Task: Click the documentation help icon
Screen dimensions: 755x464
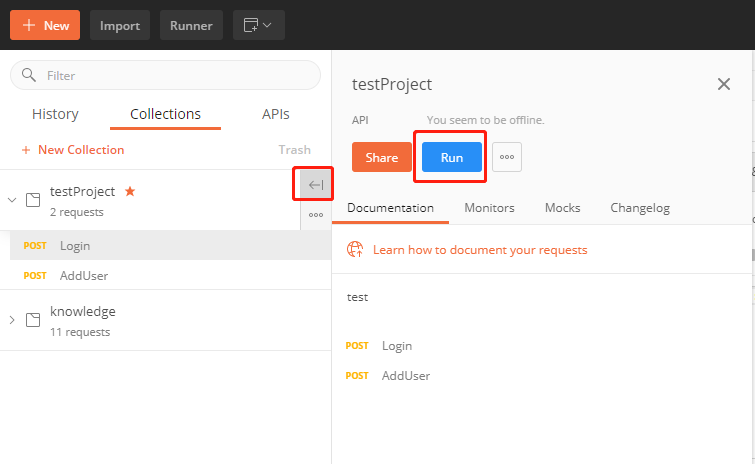Action: [x=354, y=249]
